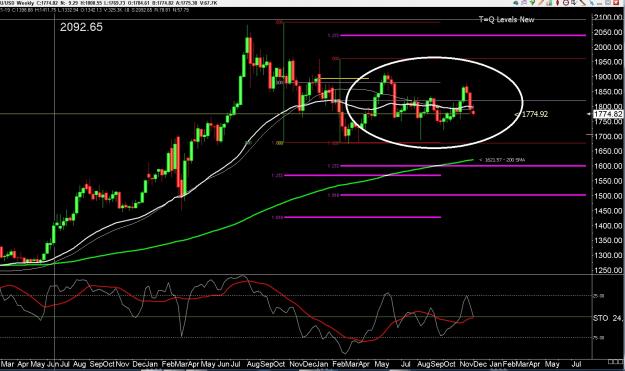Screen dimensions: 625x371
Task: Select the magenta level line at 1500
Action: 463,195
